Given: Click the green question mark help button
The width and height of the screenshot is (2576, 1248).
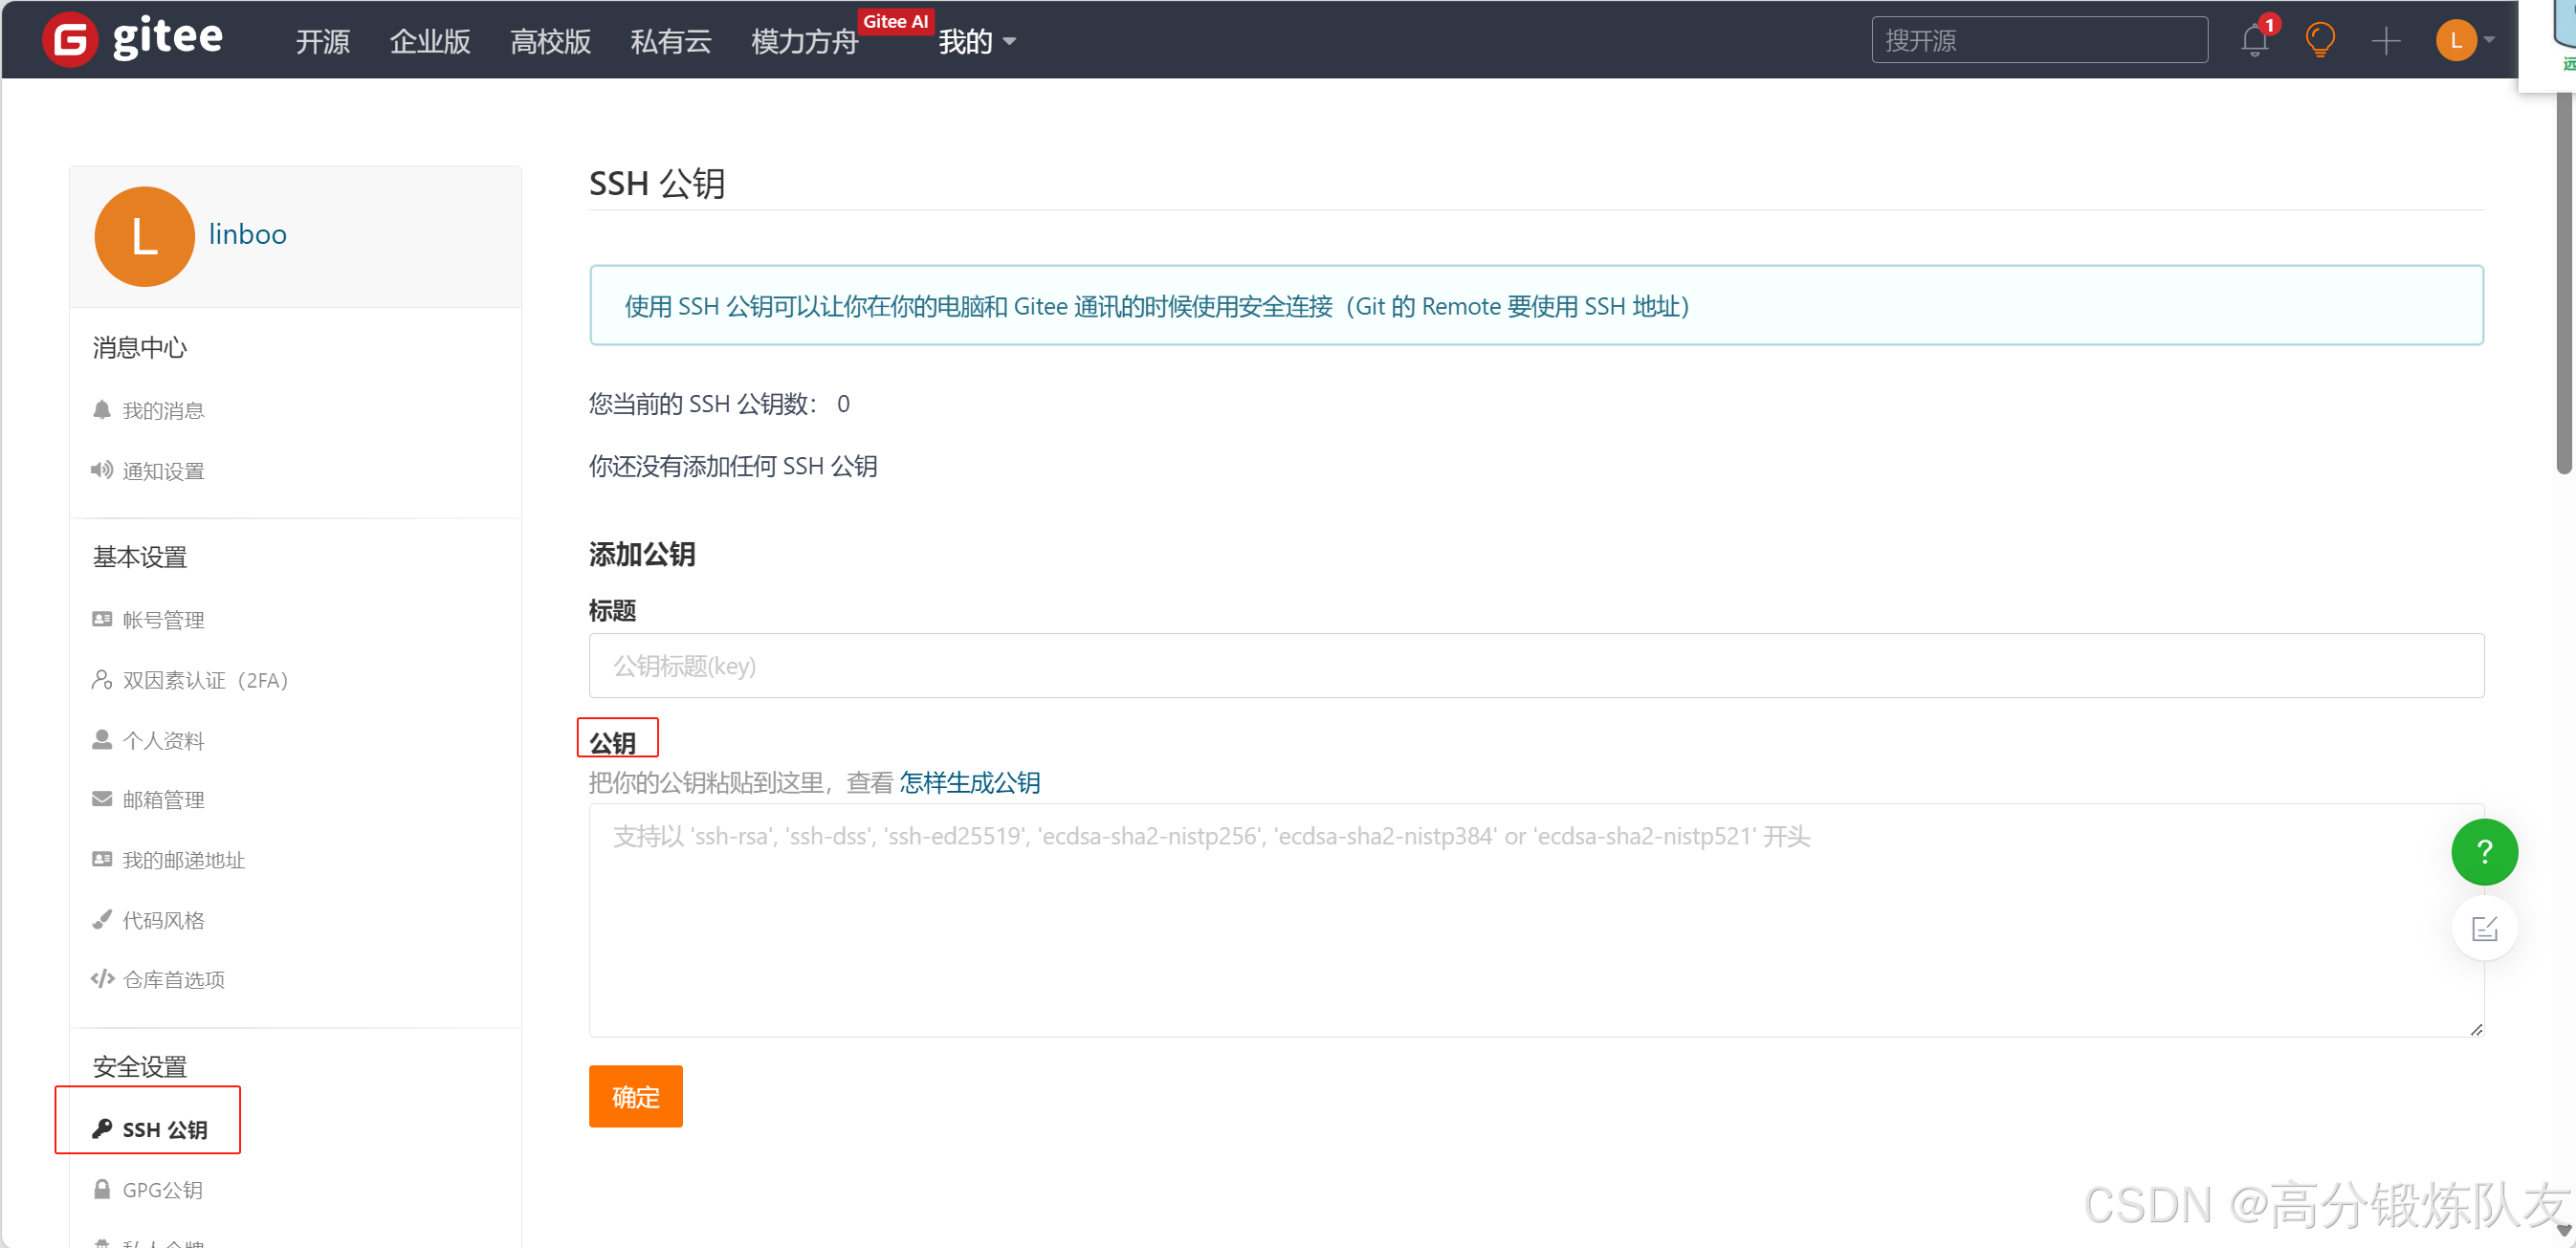Looking at the screenshot, I should pos(2484,852).
